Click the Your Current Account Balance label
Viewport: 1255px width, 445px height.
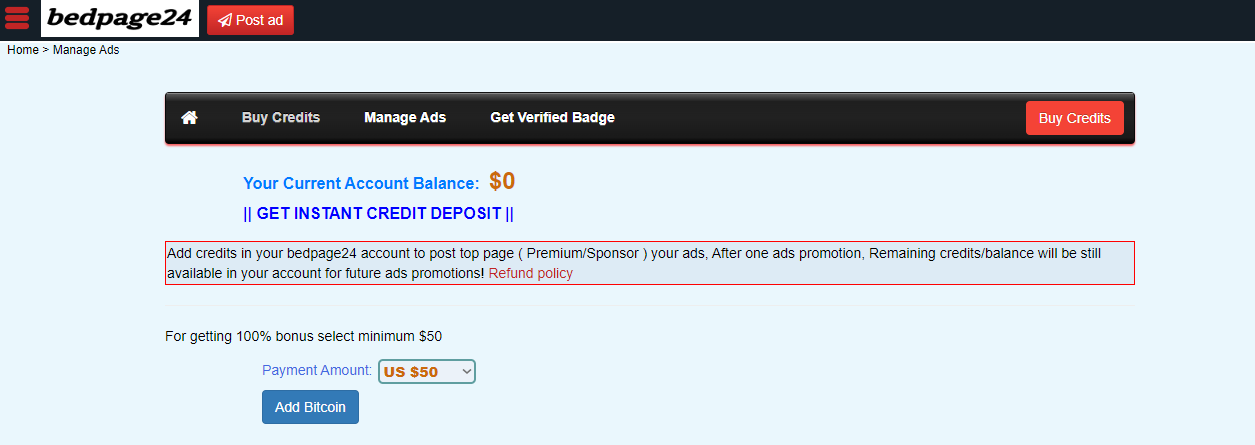[361, 184]
